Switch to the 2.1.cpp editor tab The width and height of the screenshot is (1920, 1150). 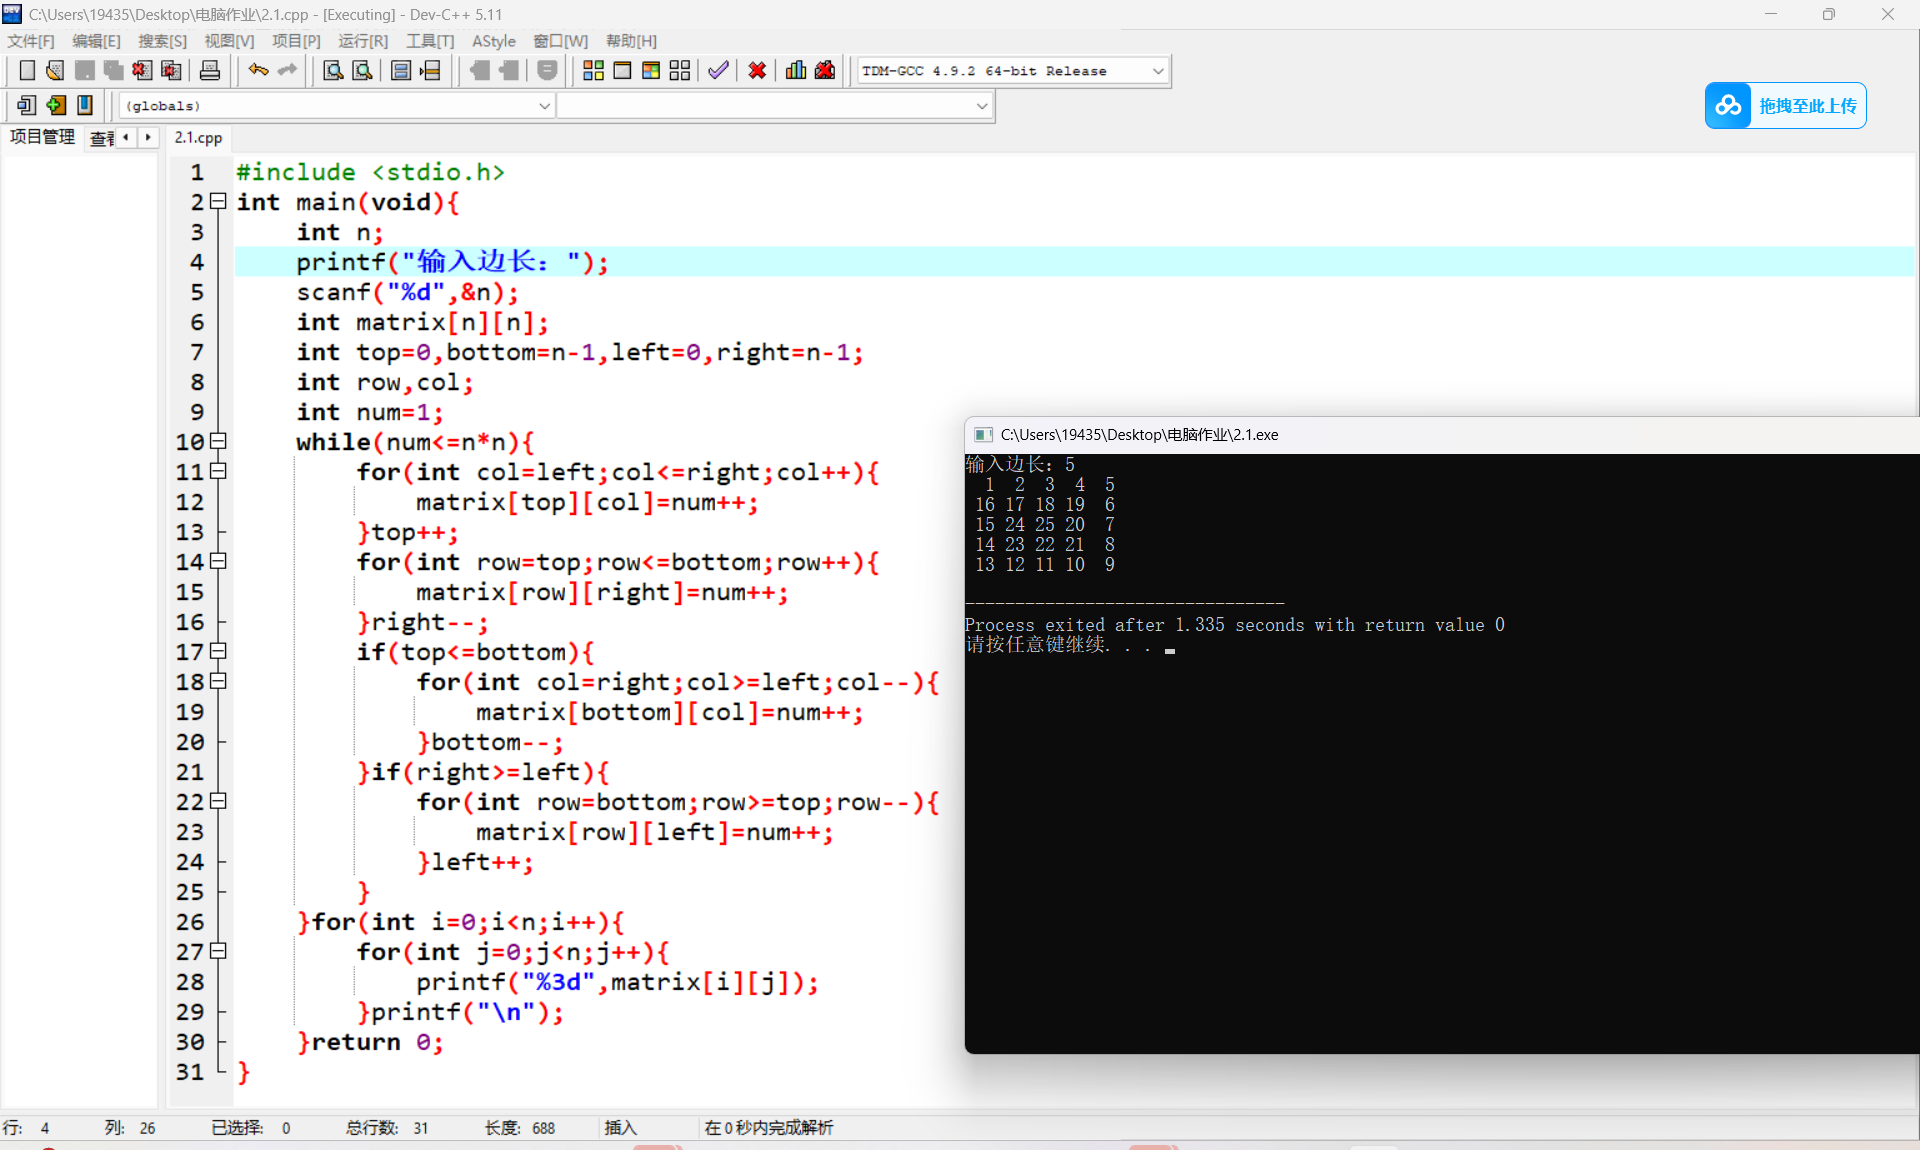point(198,138)
